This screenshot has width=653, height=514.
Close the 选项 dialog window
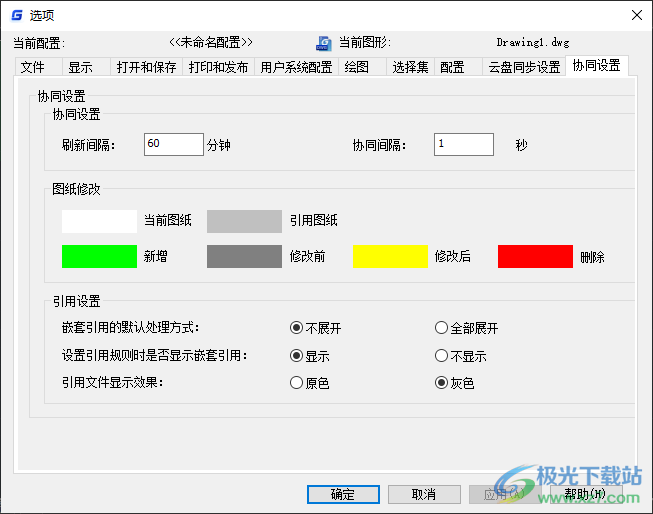tap(636, 15)
